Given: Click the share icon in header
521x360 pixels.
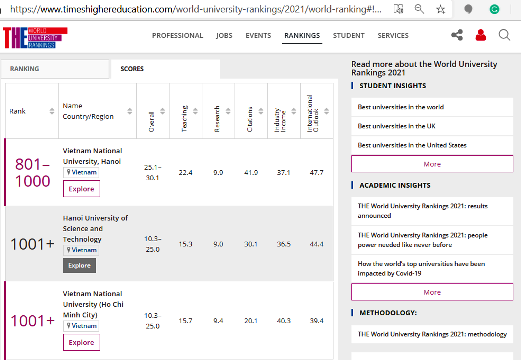Looking at the screenshot, I should [457, 35].
